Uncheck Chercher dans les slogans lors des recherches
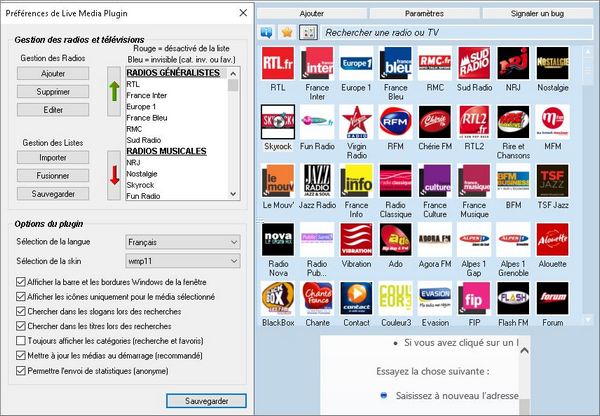600x416 pixels. tap(21, 312)
